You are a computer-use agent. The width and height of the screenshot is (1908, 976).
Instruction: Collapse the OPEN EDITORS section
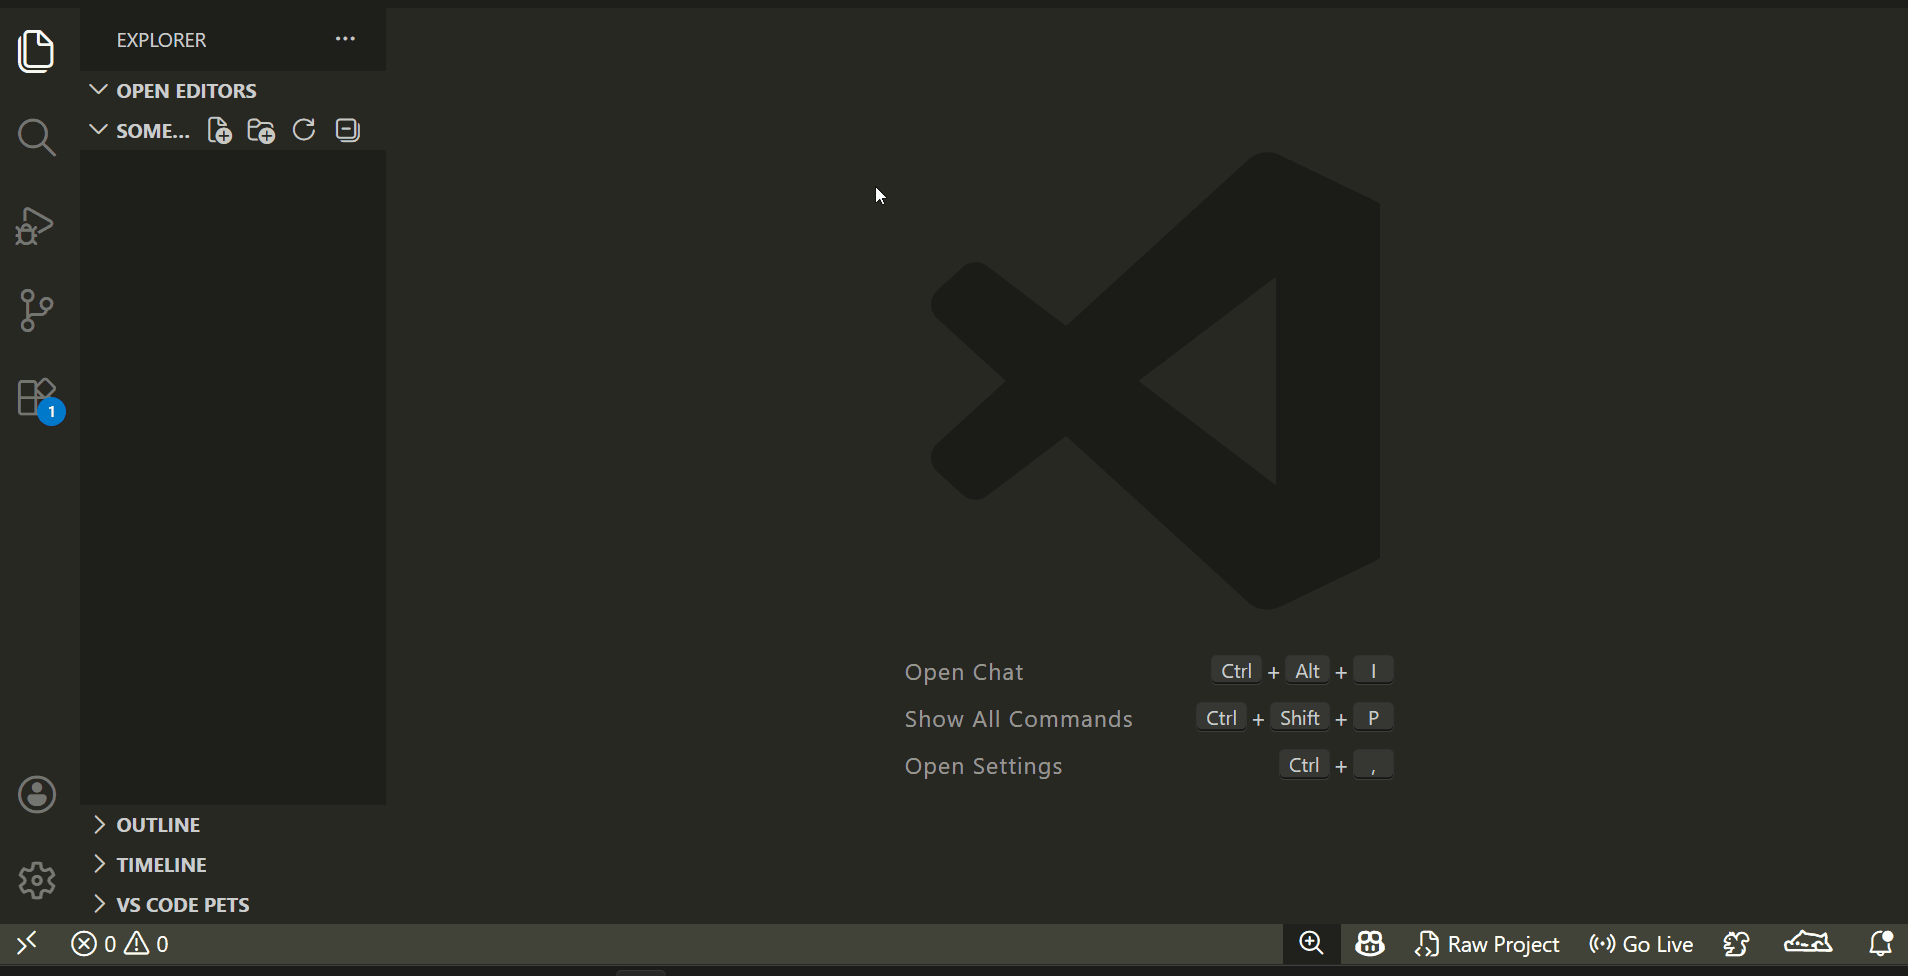point(232,91)
